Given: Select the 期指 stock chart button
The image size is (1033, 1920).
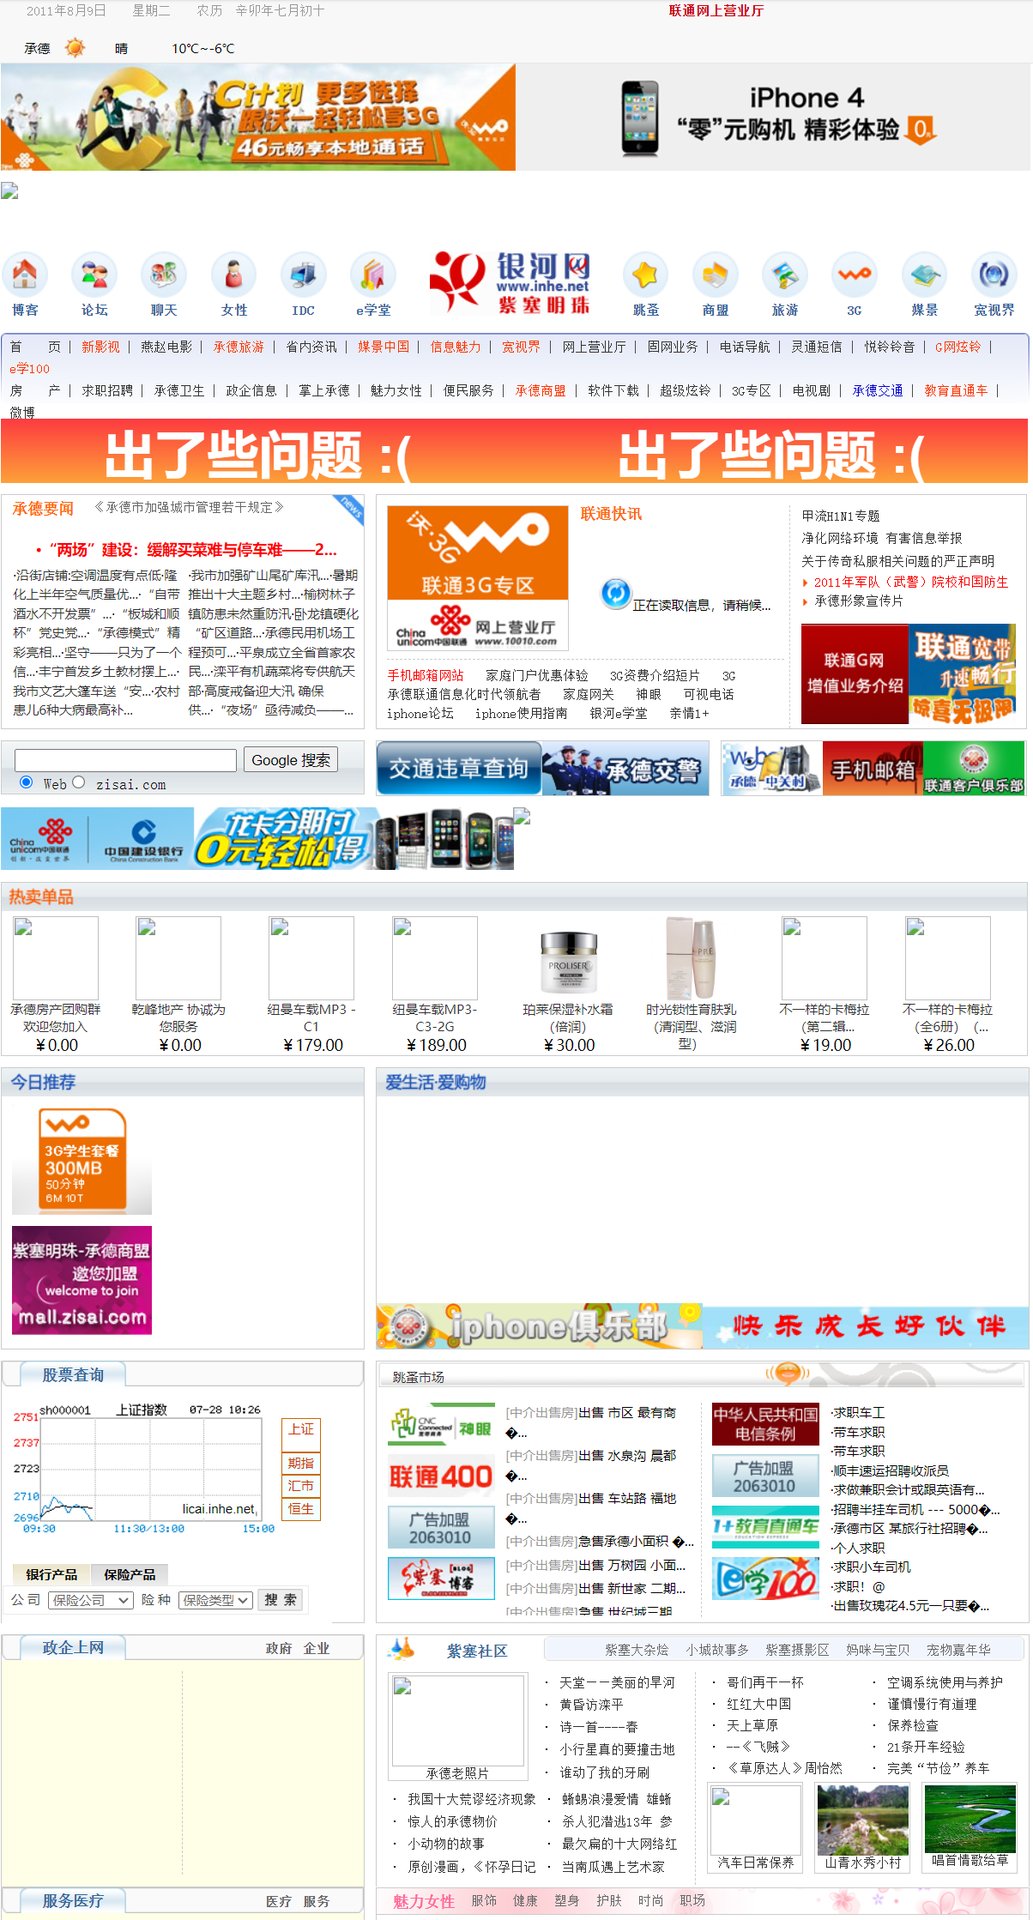Looking at the screenshot, I should coord(301,1464).
